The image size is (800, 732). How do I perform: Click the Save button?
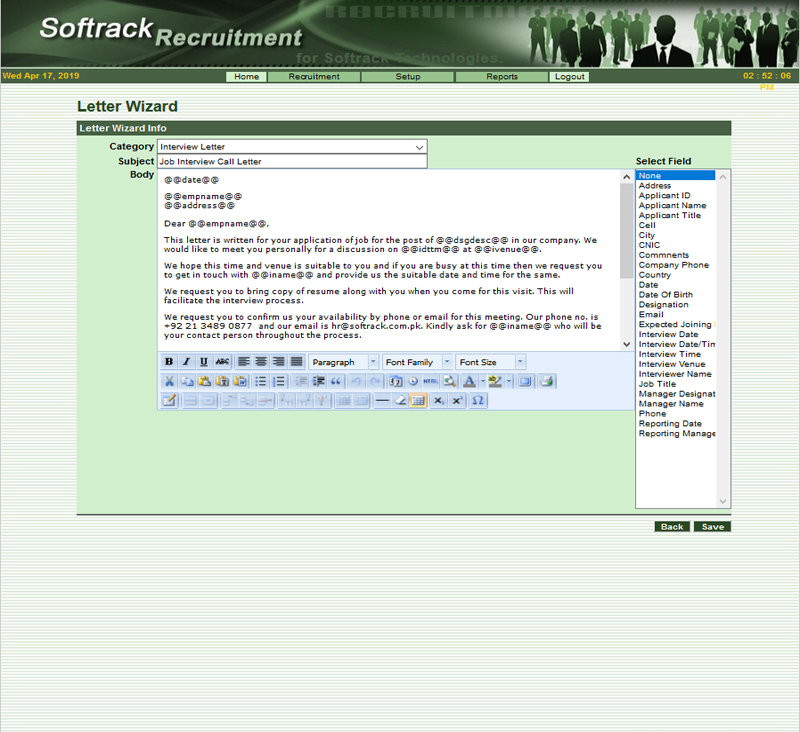(712, 527)
